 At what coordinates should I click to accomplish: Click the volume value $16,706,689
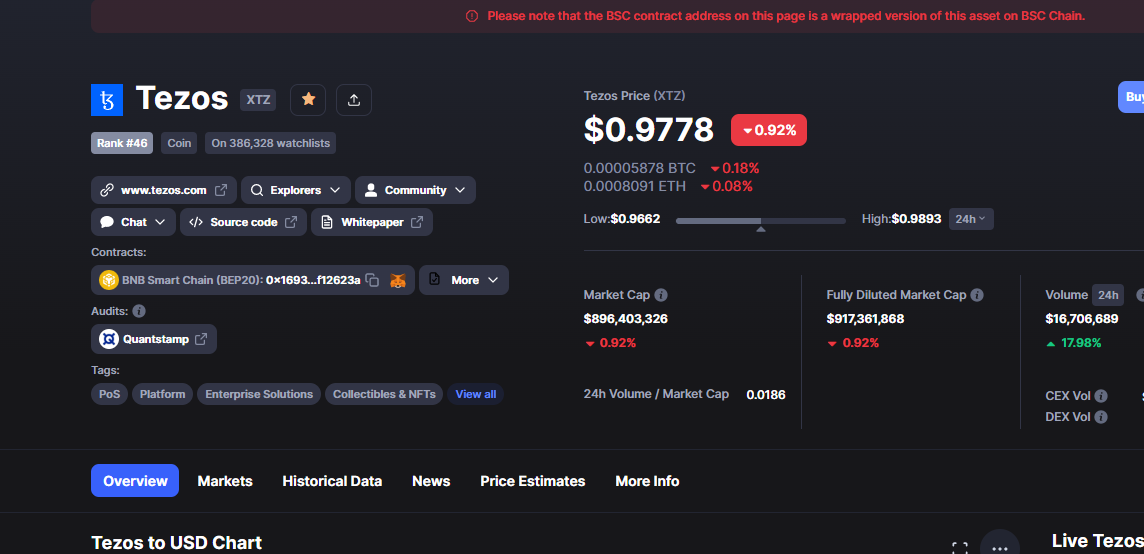coord(1082,319)
